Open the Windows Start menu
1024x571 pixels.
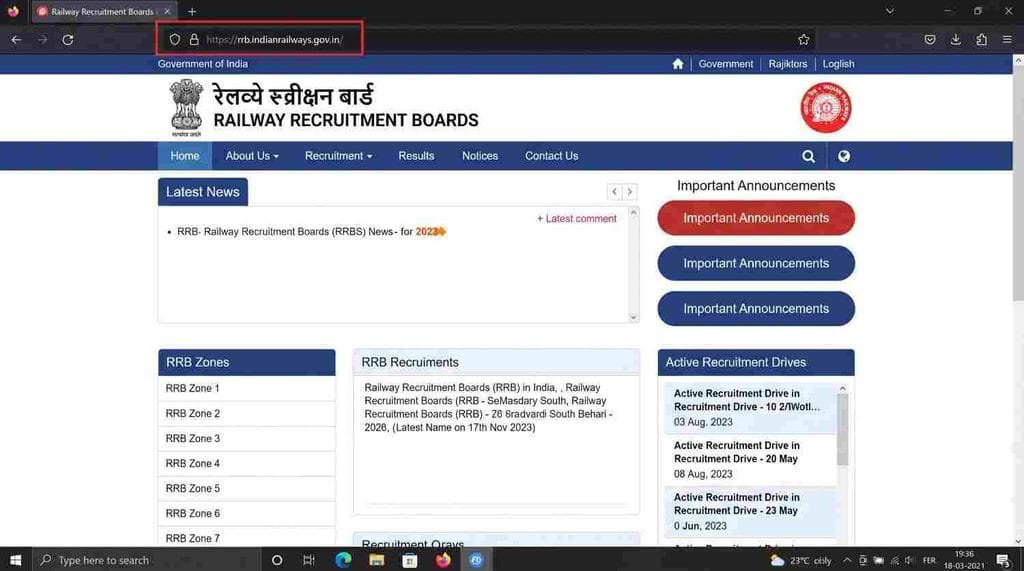pos(16,560)
